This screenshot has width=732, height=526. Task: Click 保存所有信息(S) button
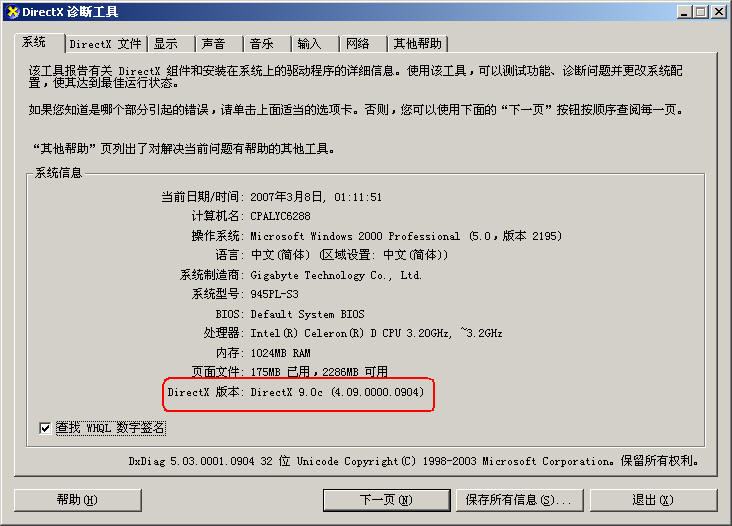click(520, 500)
